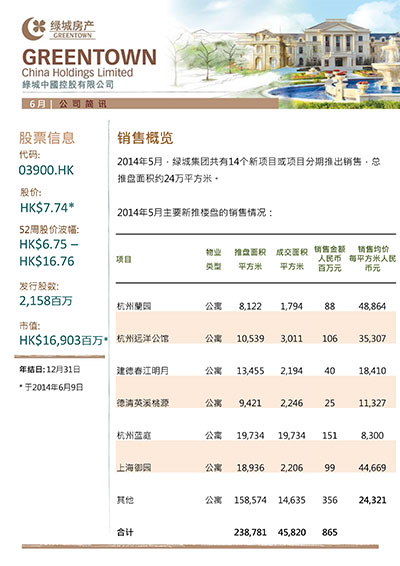Click average price 48,864
The width and height of the screenshot is (400, 566).
coord(372,306)
